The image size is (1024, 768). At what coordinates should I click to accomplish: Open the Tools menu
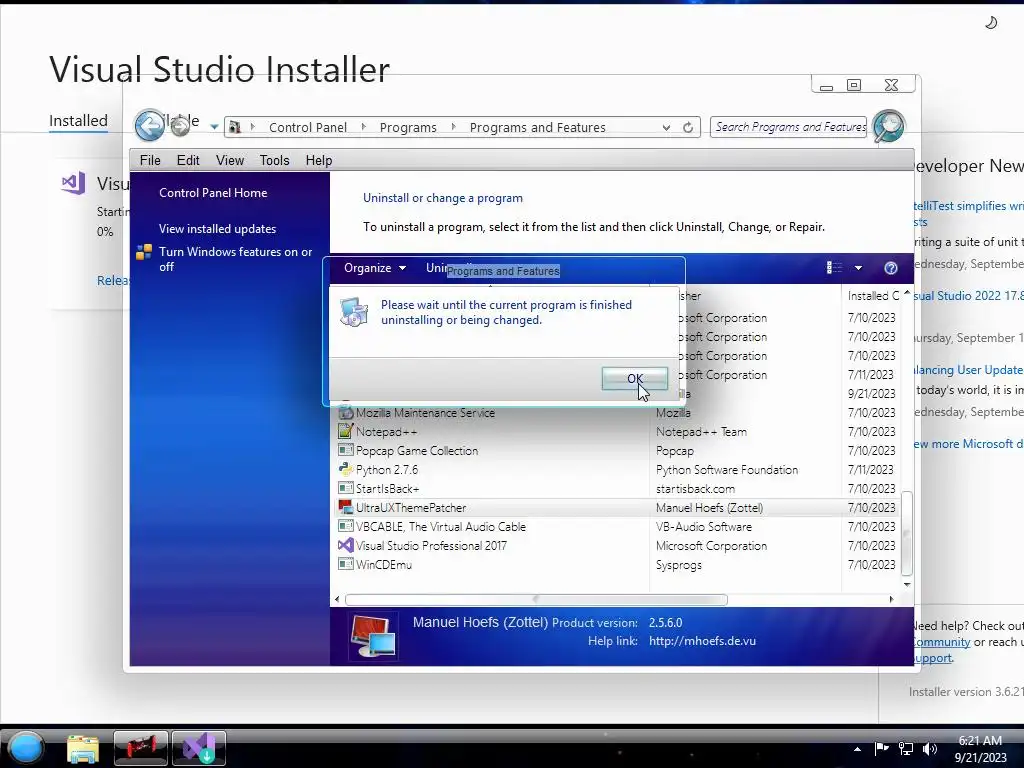pos(274,160)
